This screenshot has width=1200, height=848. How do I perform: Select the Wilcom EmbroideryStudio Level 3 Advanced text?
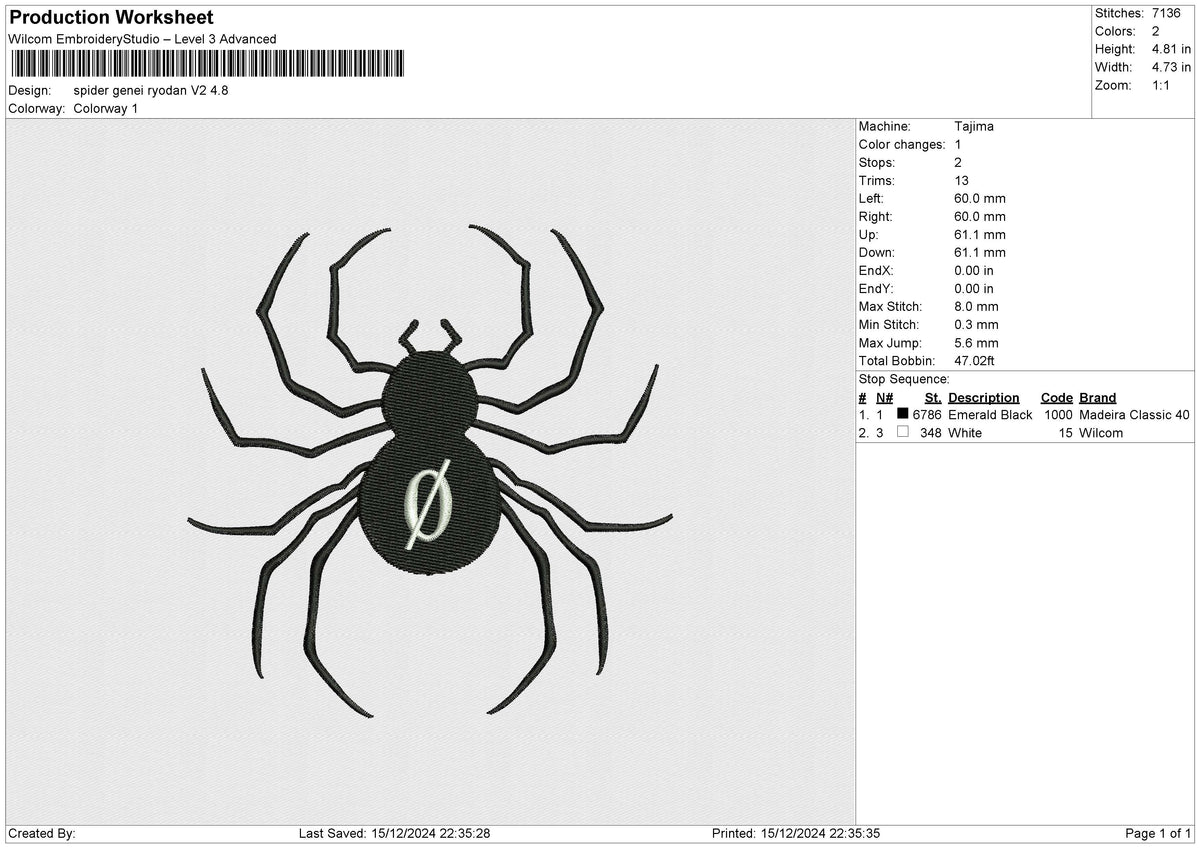(x=142, y=39)
